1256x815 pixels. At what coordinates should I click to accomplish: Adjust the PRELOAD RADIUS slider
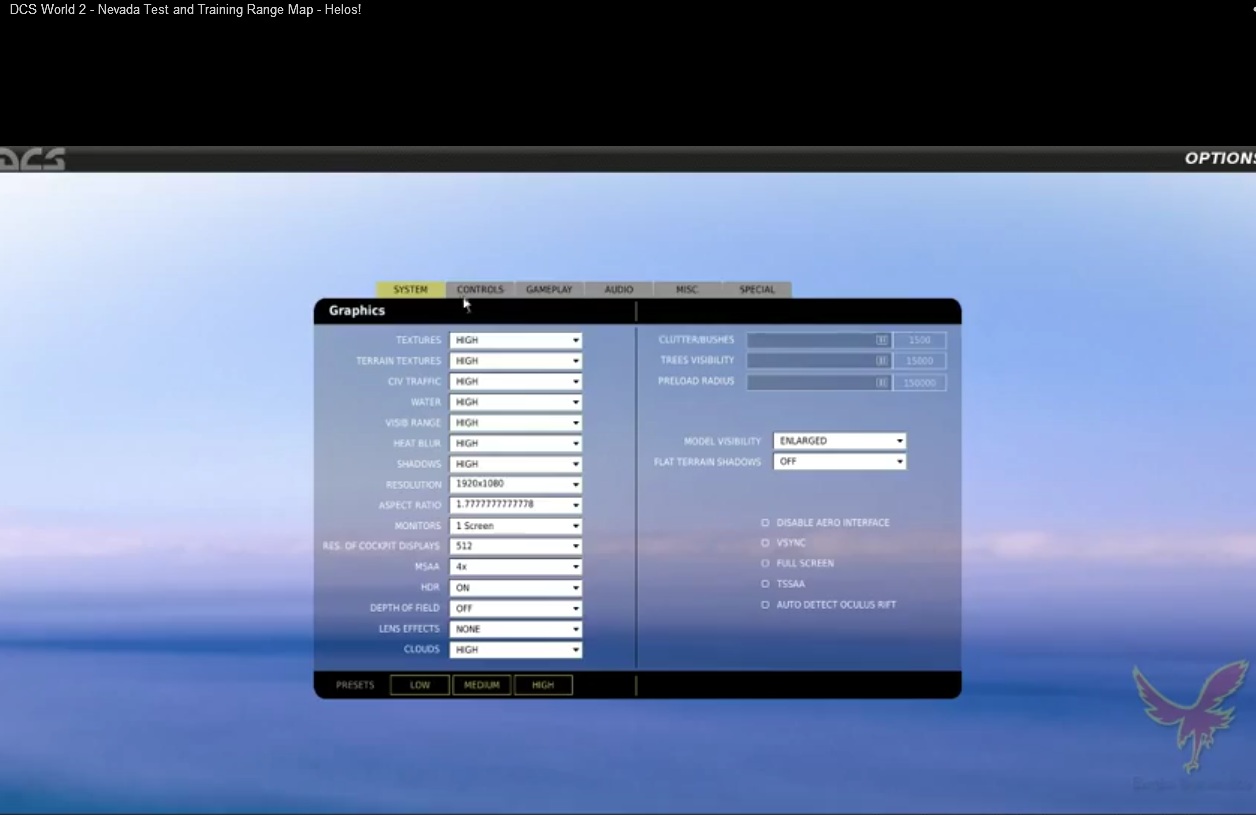(818, 382)
